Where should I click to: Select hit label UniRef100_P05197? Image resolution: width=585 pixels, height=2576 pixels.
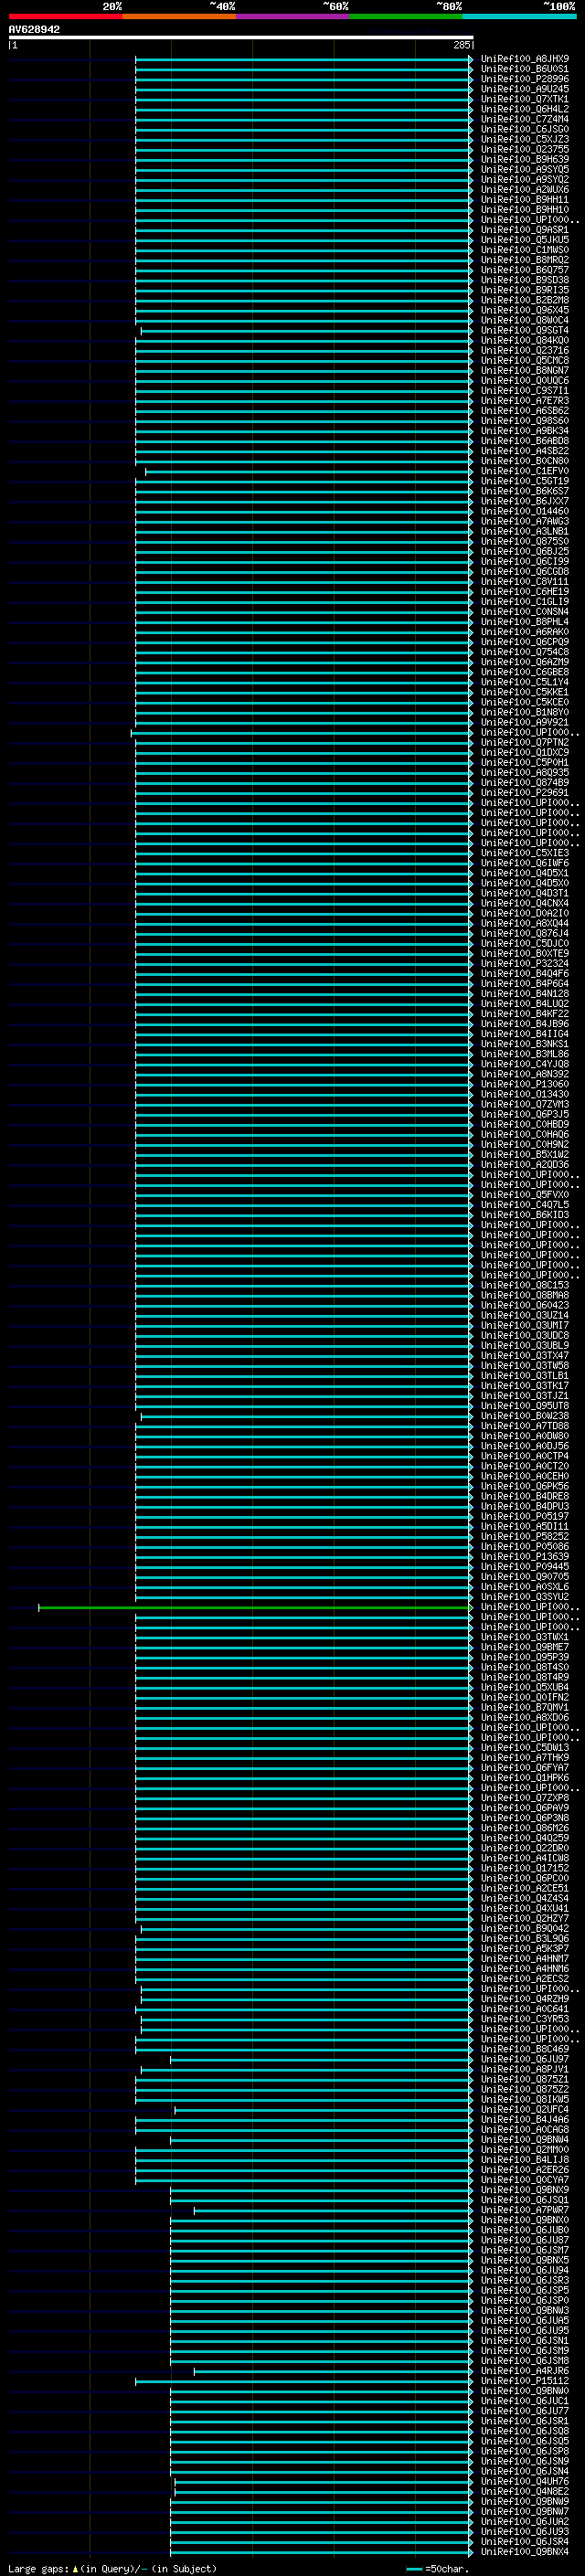point(525,1516)
